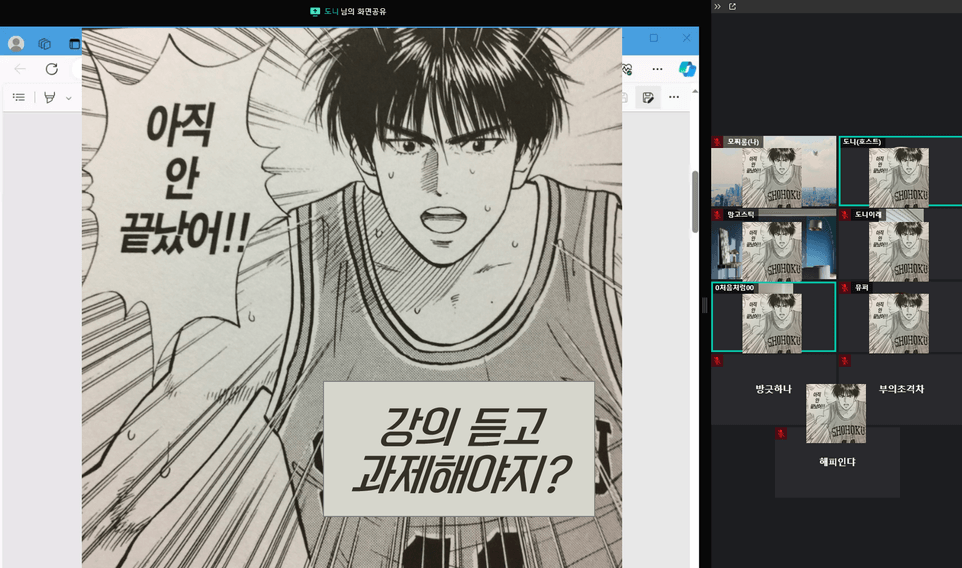Viewport: 962px width, 568px height.
Task: Collapse the participant panel with double chevron
Action: (717, 6)
